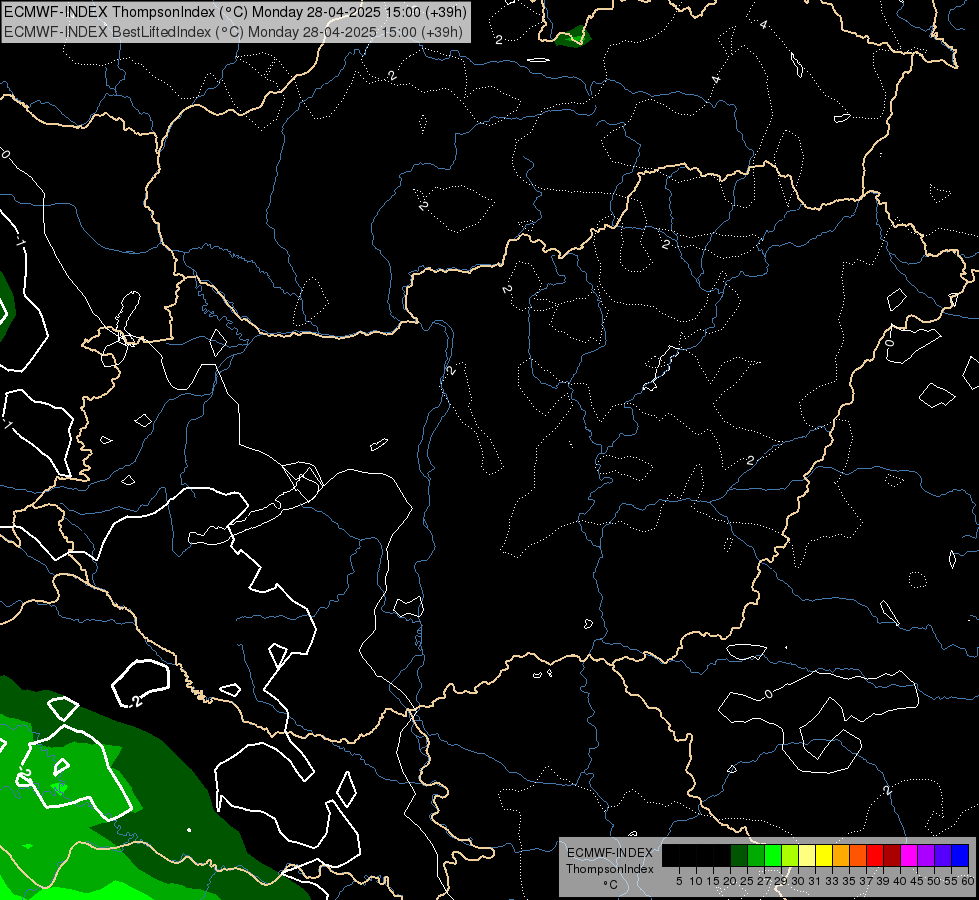Screen dimensions: 979x900
Task: Select the blue 55–60 legend swatch
Action: coord(961,855)
